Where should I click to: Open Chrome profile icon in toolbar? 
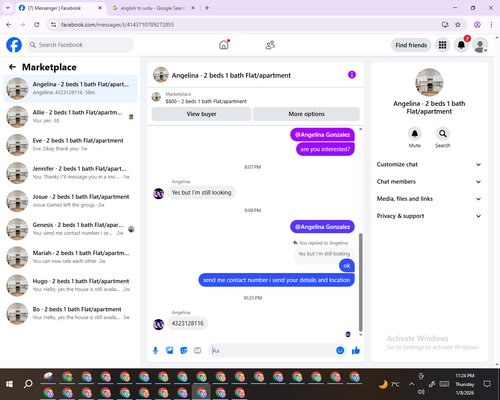[x=477, y=25]
